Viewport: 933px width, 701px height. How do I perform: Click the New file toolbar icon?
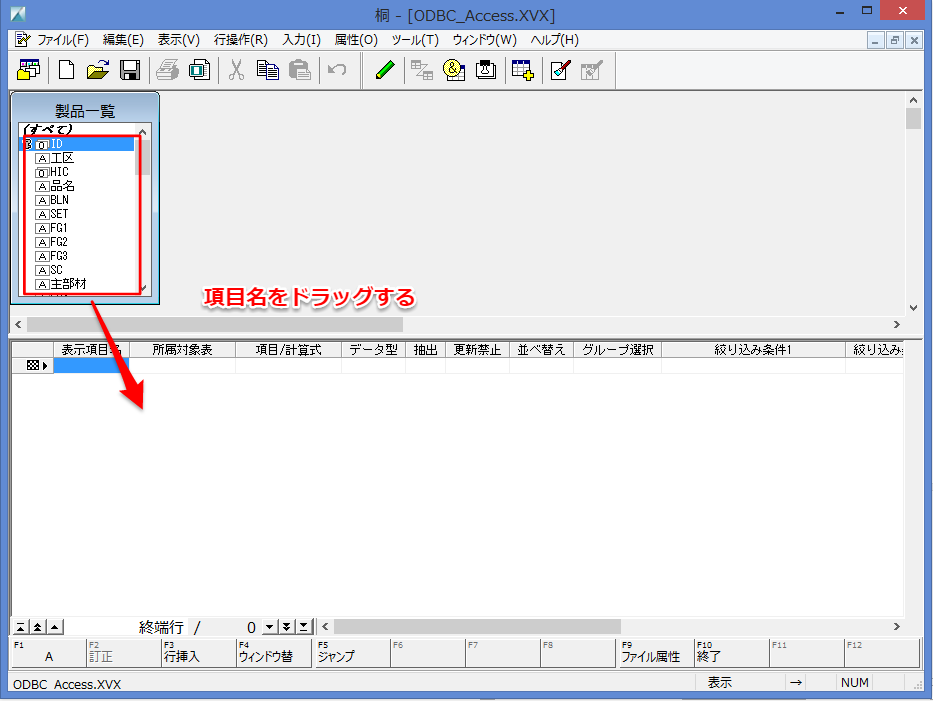[x=67, y=70]
